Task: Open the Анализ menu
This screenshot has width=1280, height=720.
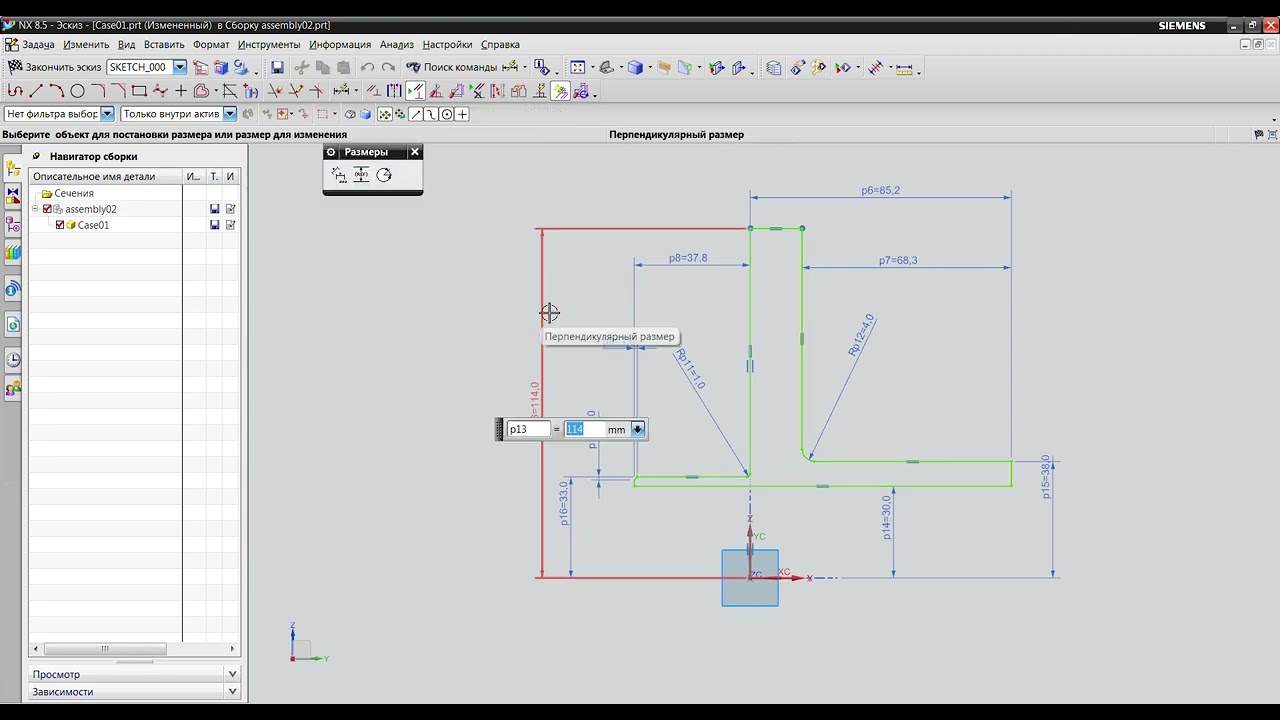Action: 397,44
